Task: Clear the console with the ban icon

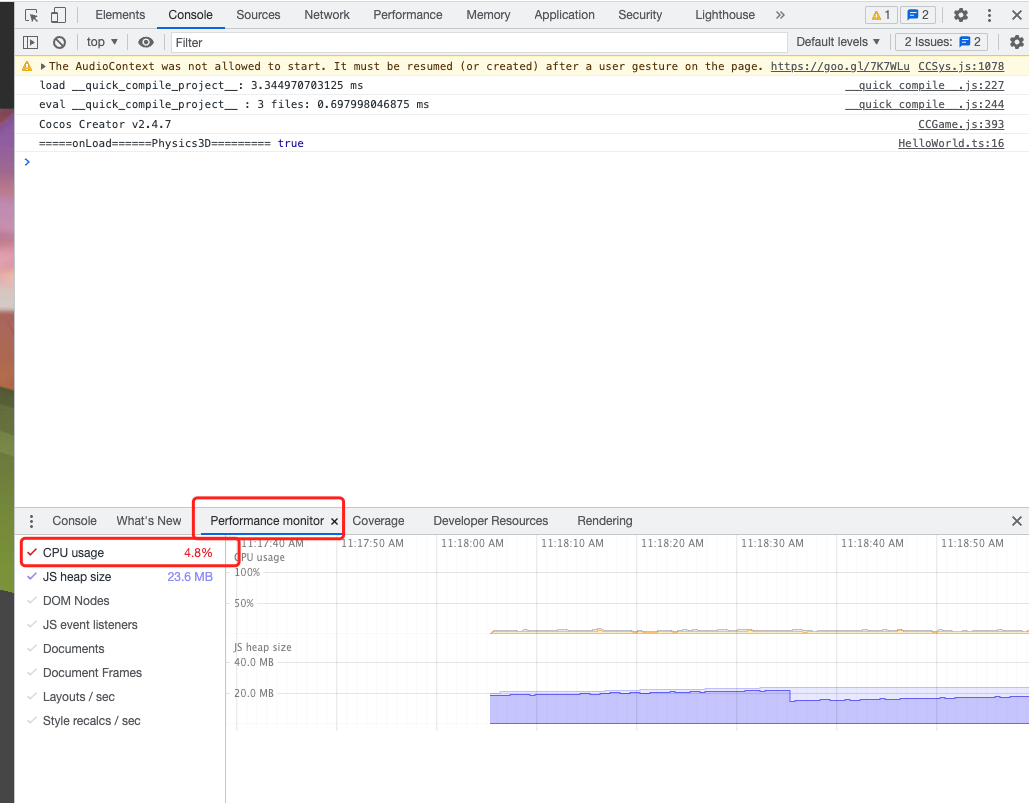Action: pos(60,43)
